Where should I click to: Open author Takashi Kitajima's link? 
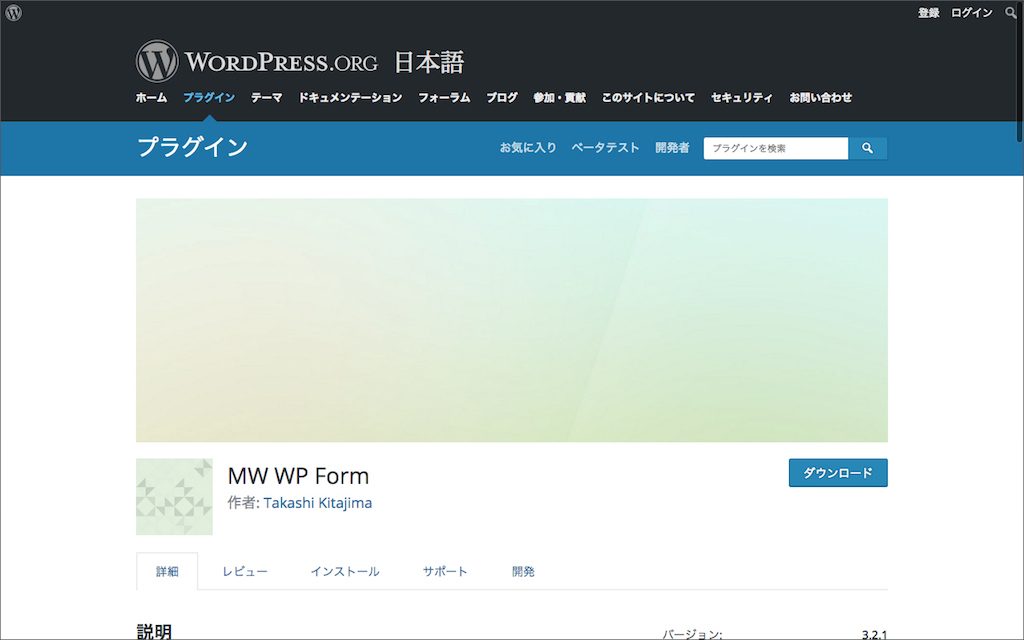(x=317, y=503)
